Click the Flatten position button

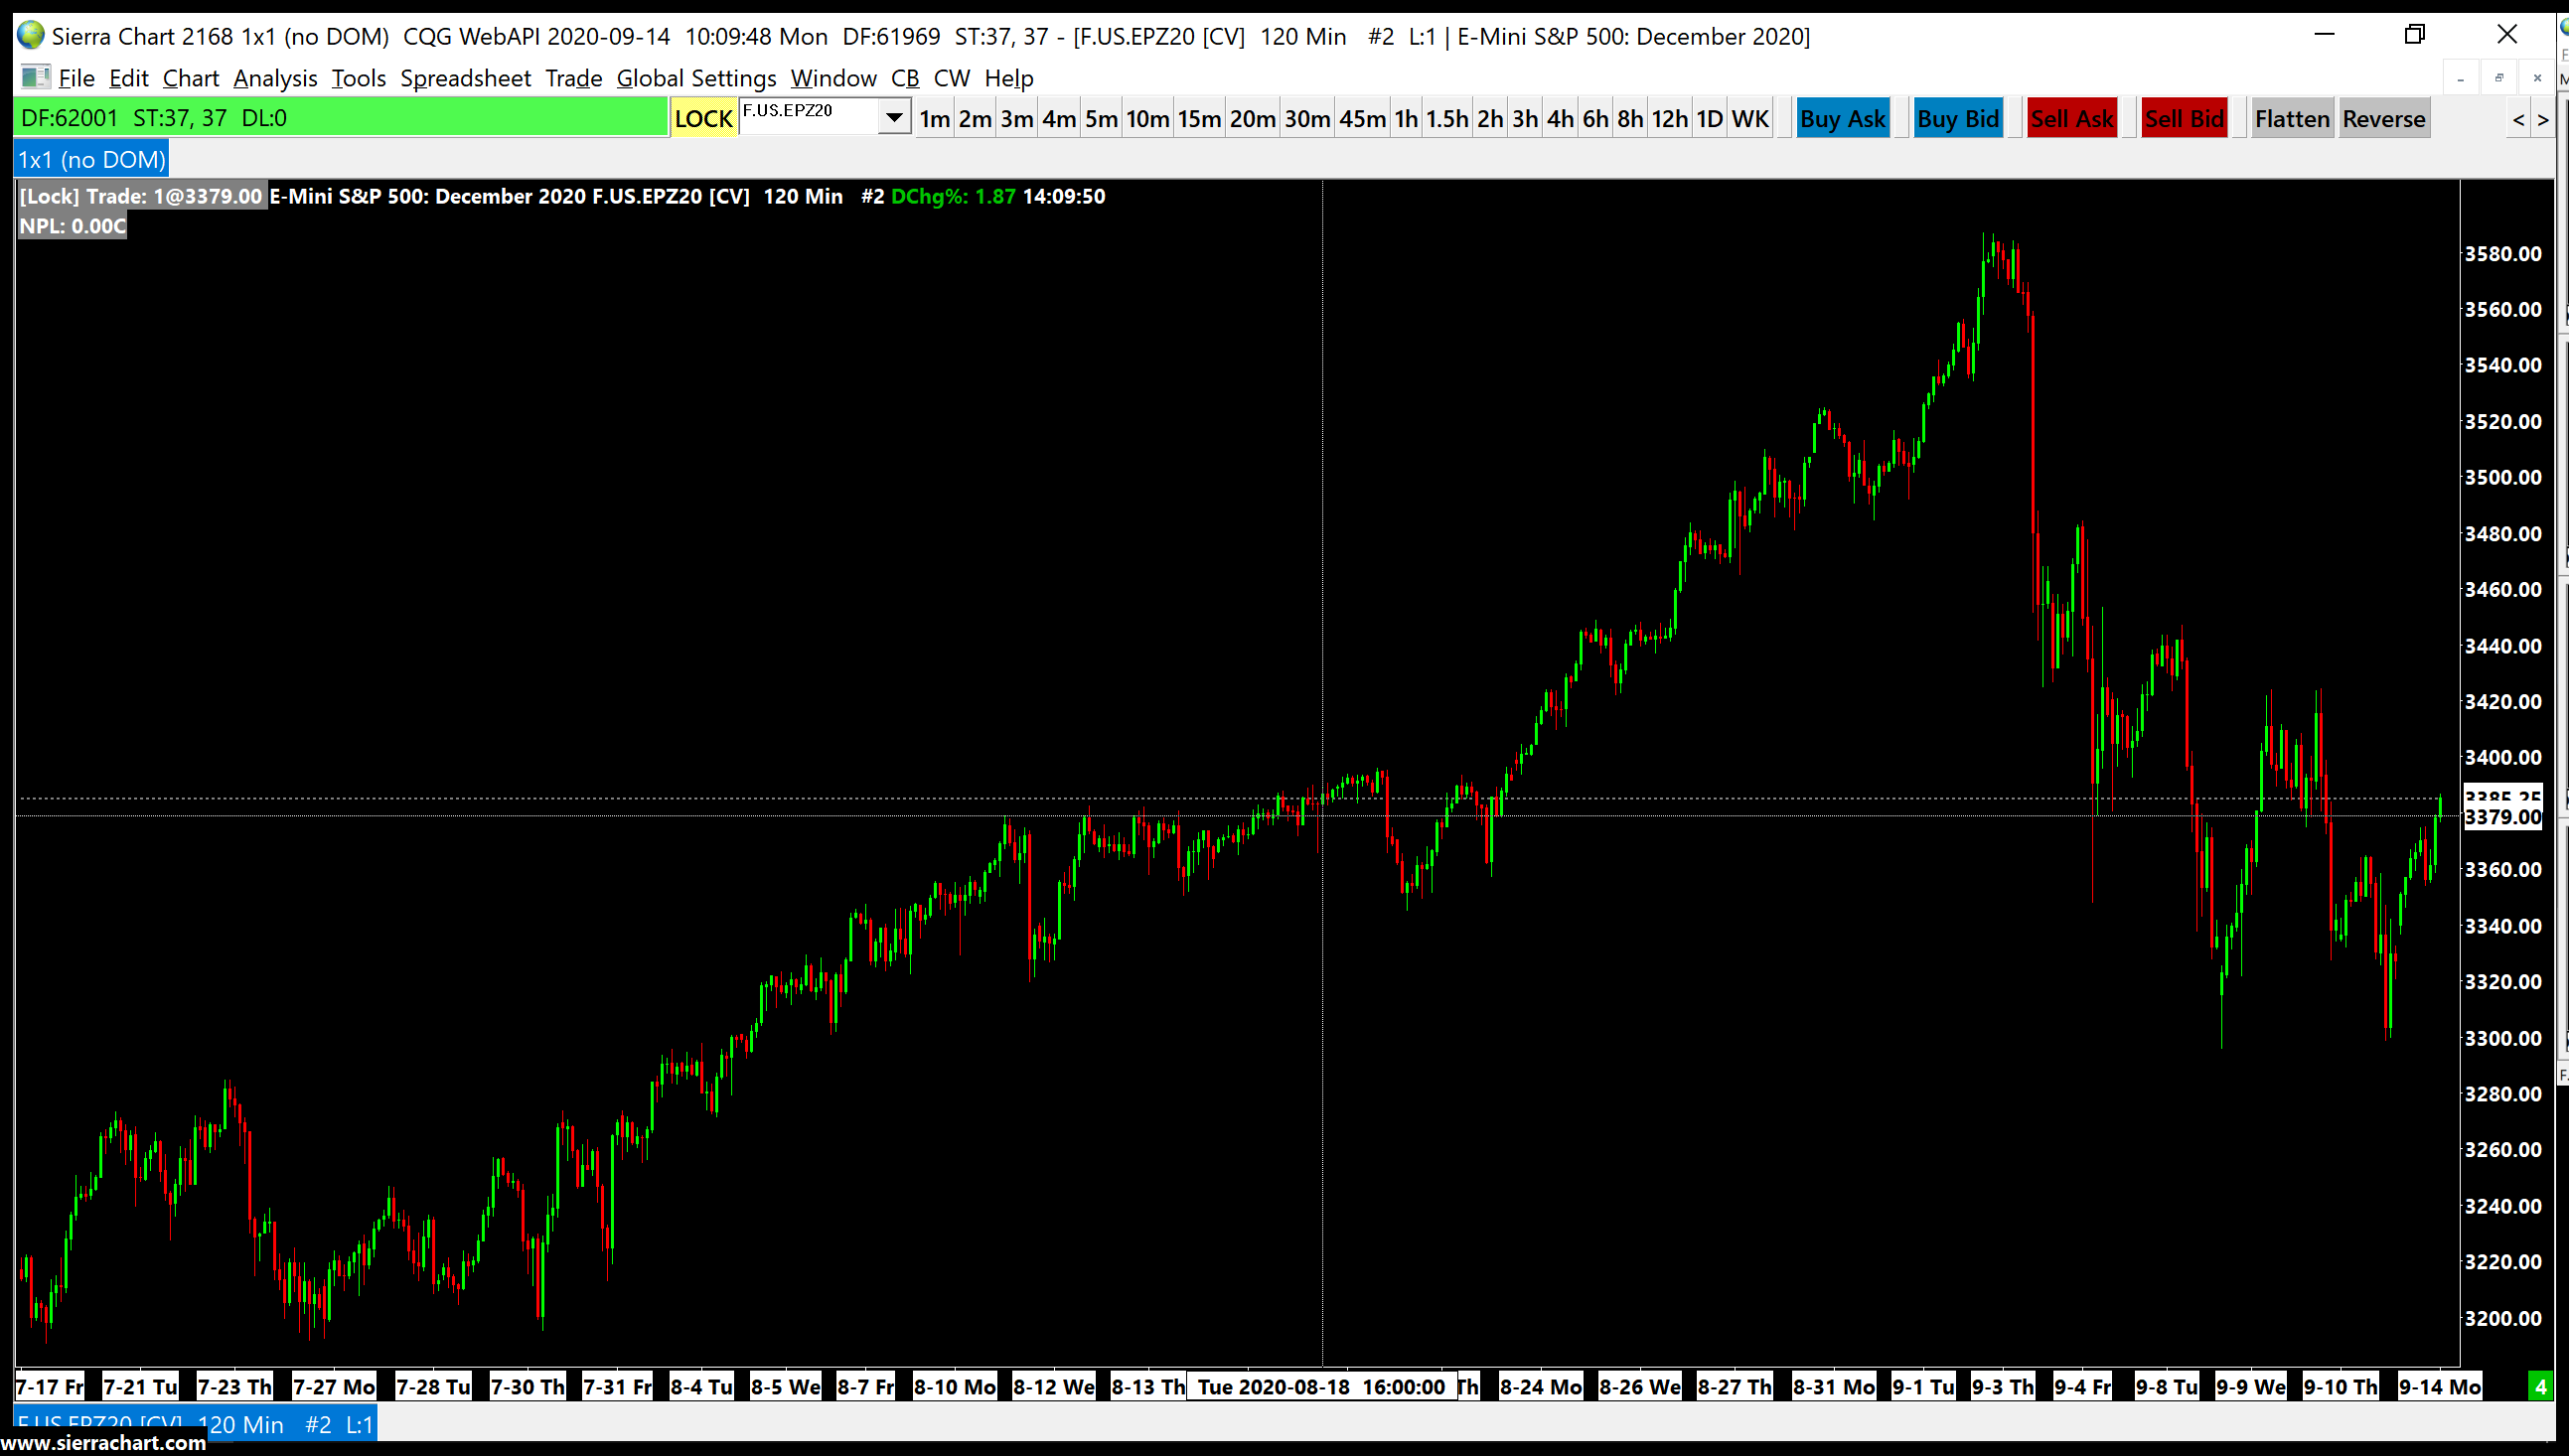pos(2291,118)
